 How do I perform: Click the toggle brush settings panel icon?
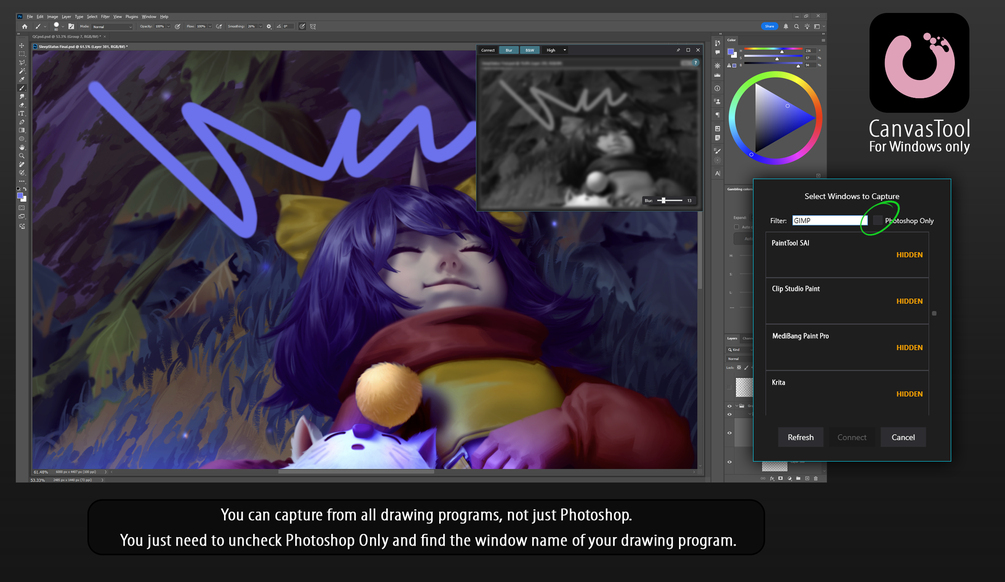[71, 26]
